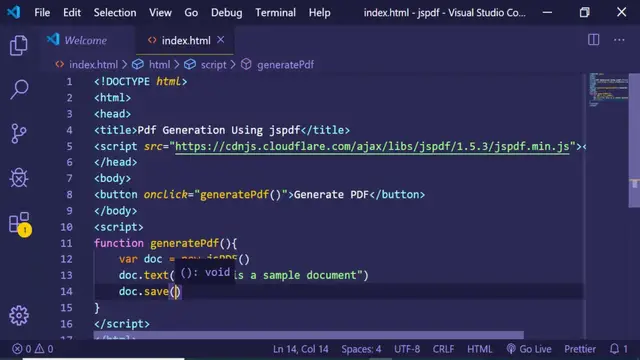Image resolution: width=640 pixels, height=360 pixels.
Task: Restore down the VS Code window
Action: (x=584, y=12)
